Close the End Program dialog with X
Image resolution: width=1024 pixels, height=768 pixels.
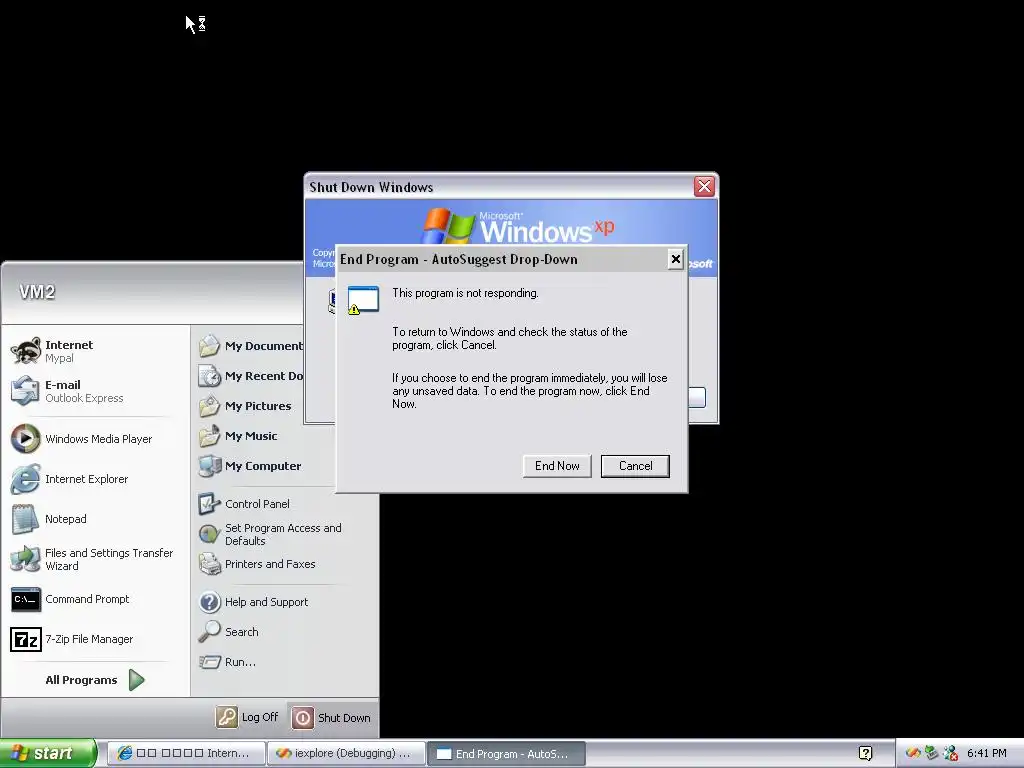pos(676,259)
